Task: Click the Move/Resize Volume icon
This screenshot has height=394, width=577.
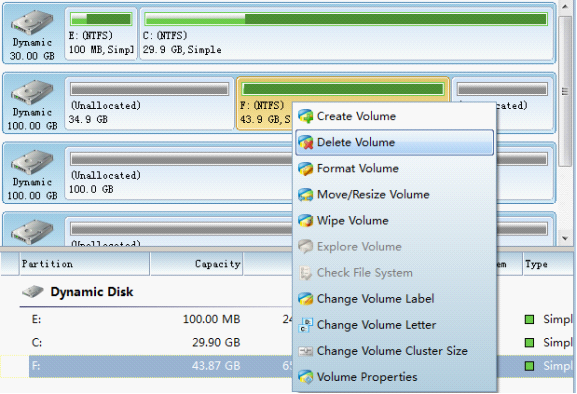Action: click(305, 195)
